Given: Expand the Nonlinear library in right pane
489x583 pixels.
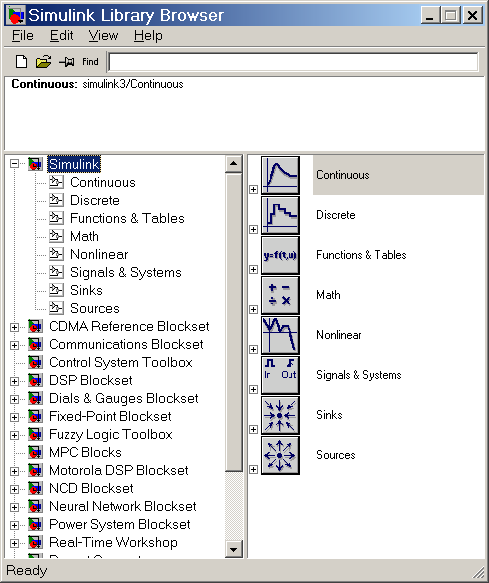Looking at the screenshot, I should click(254, 350).
